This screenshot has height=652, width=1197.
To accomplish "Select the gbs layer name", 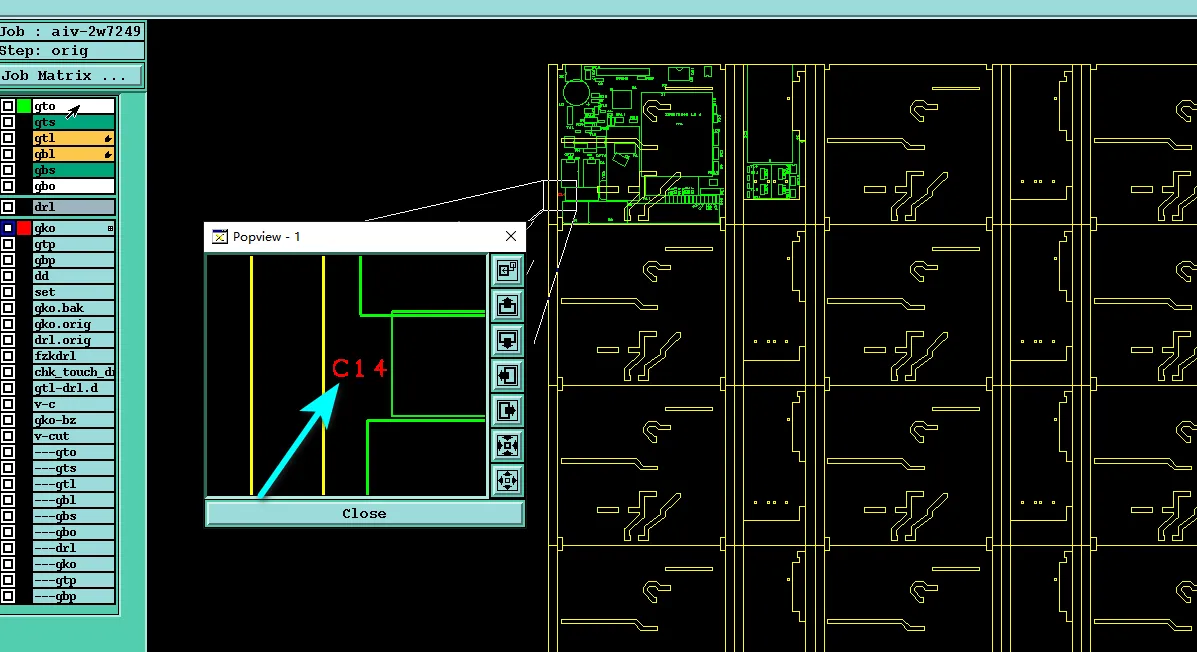I will coord(73,170).
